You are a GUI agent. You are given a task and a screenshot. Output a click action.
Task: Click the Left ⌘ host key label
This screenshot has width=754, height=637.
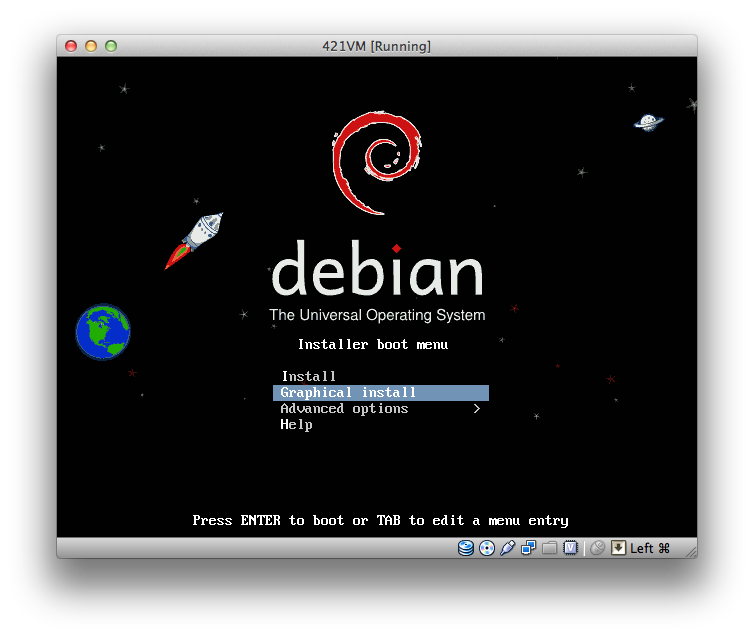click(649, 548)
